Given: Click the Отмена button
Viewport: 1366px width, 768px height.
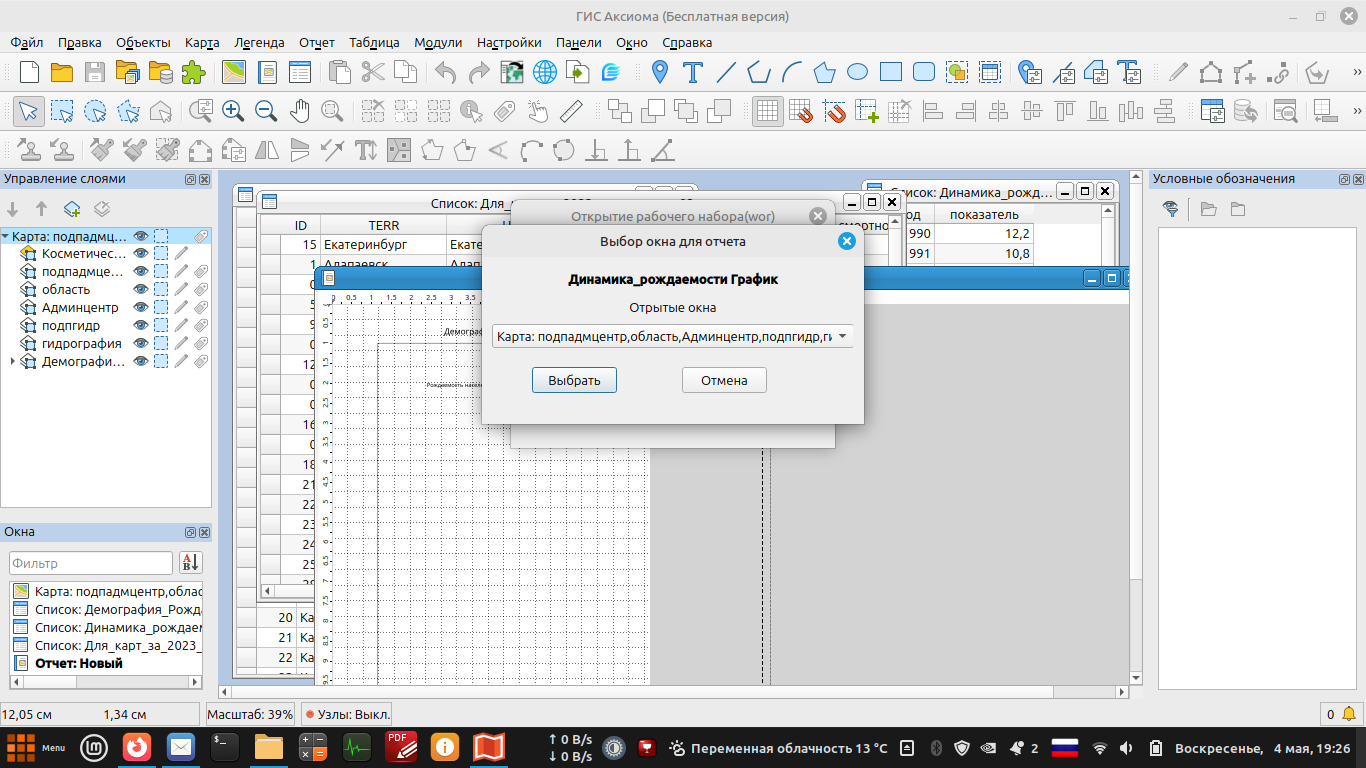Looking at the screenshot, I should pos(724,380).
